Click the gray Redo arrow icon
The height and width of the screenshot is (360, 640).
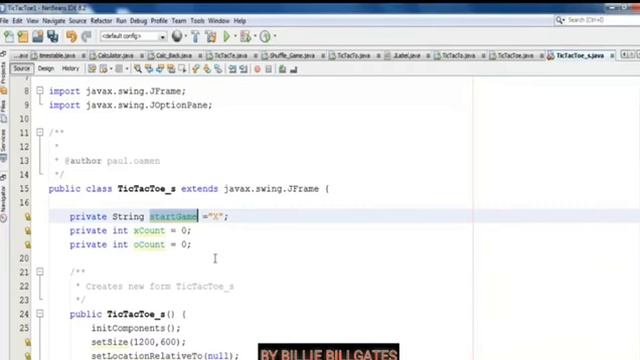(x=86, y=37)
